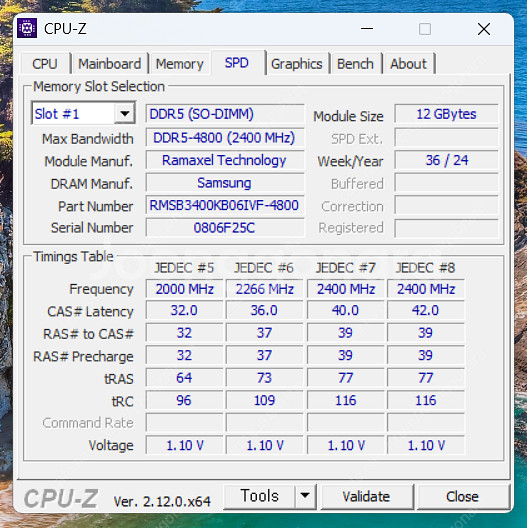
Task: Minimize the CPU-Z window
Action: point(367,29)
